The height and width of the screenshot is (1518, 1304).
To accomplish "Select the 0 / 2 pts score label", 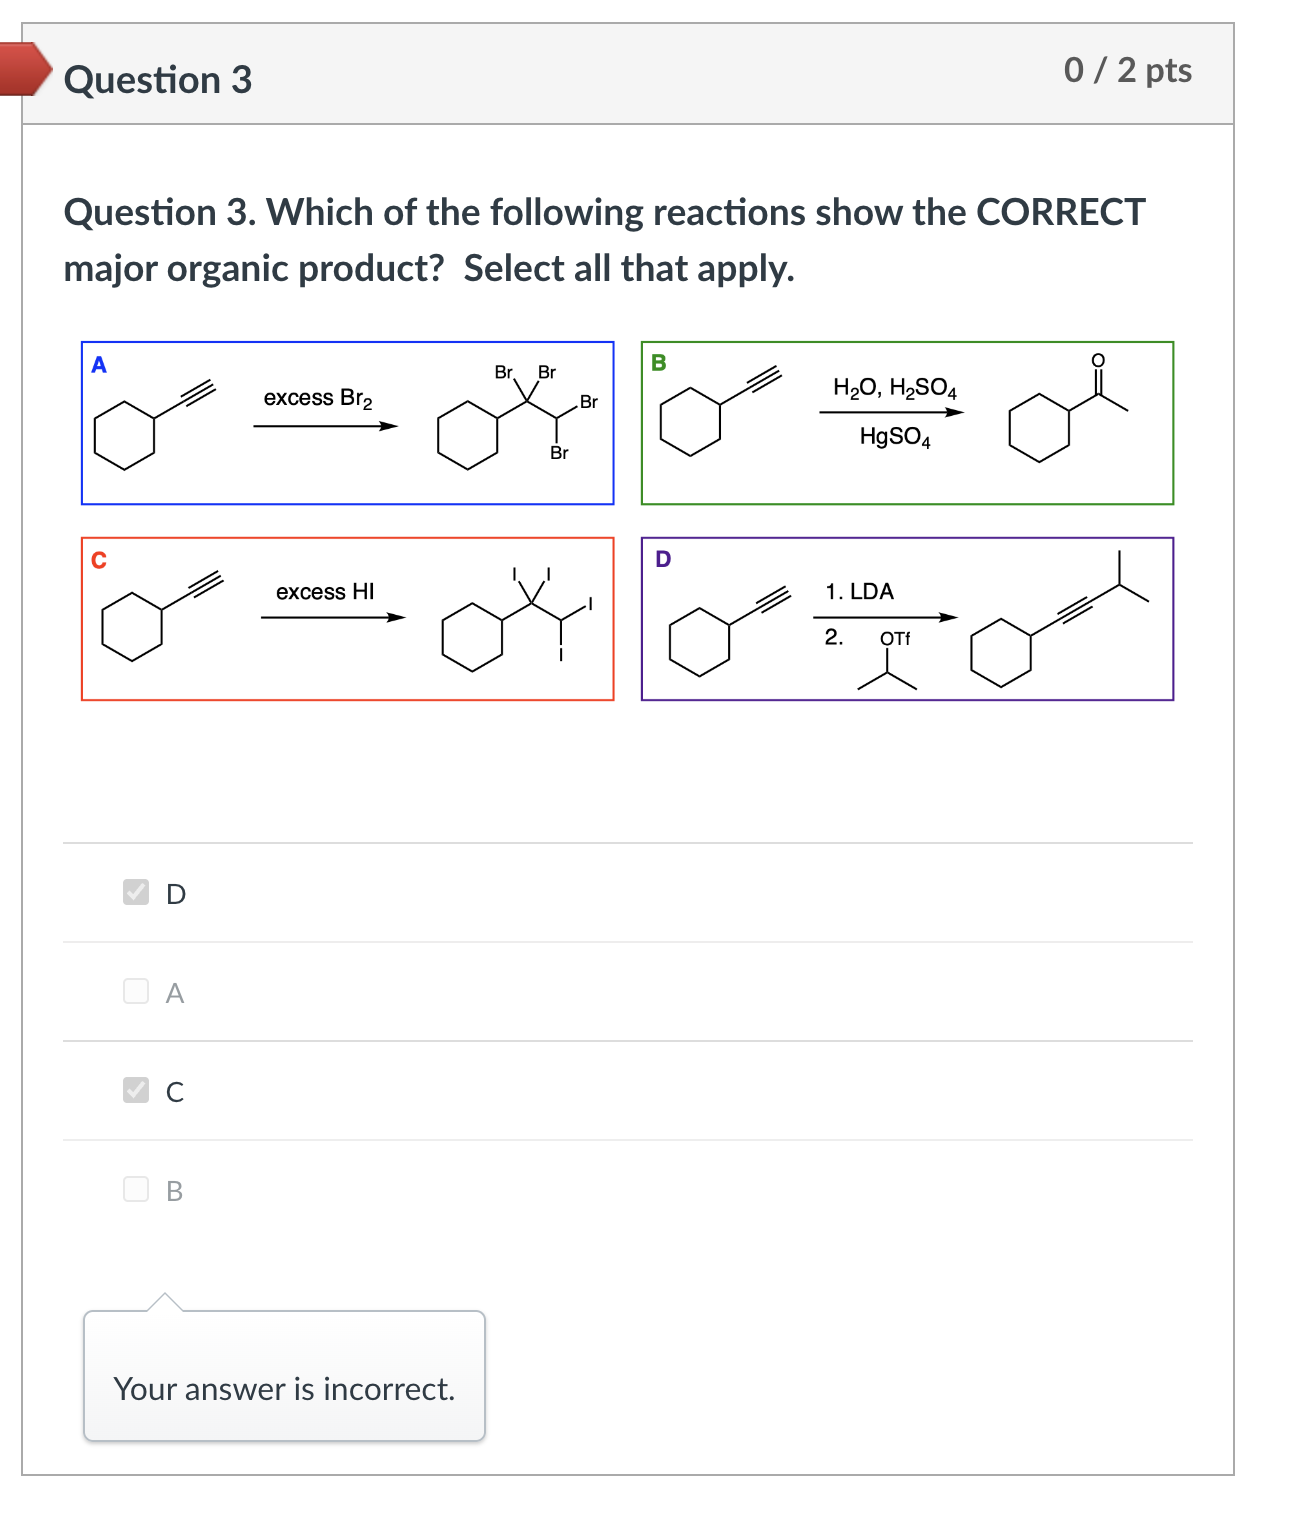I will click(x=1129, y=69).
